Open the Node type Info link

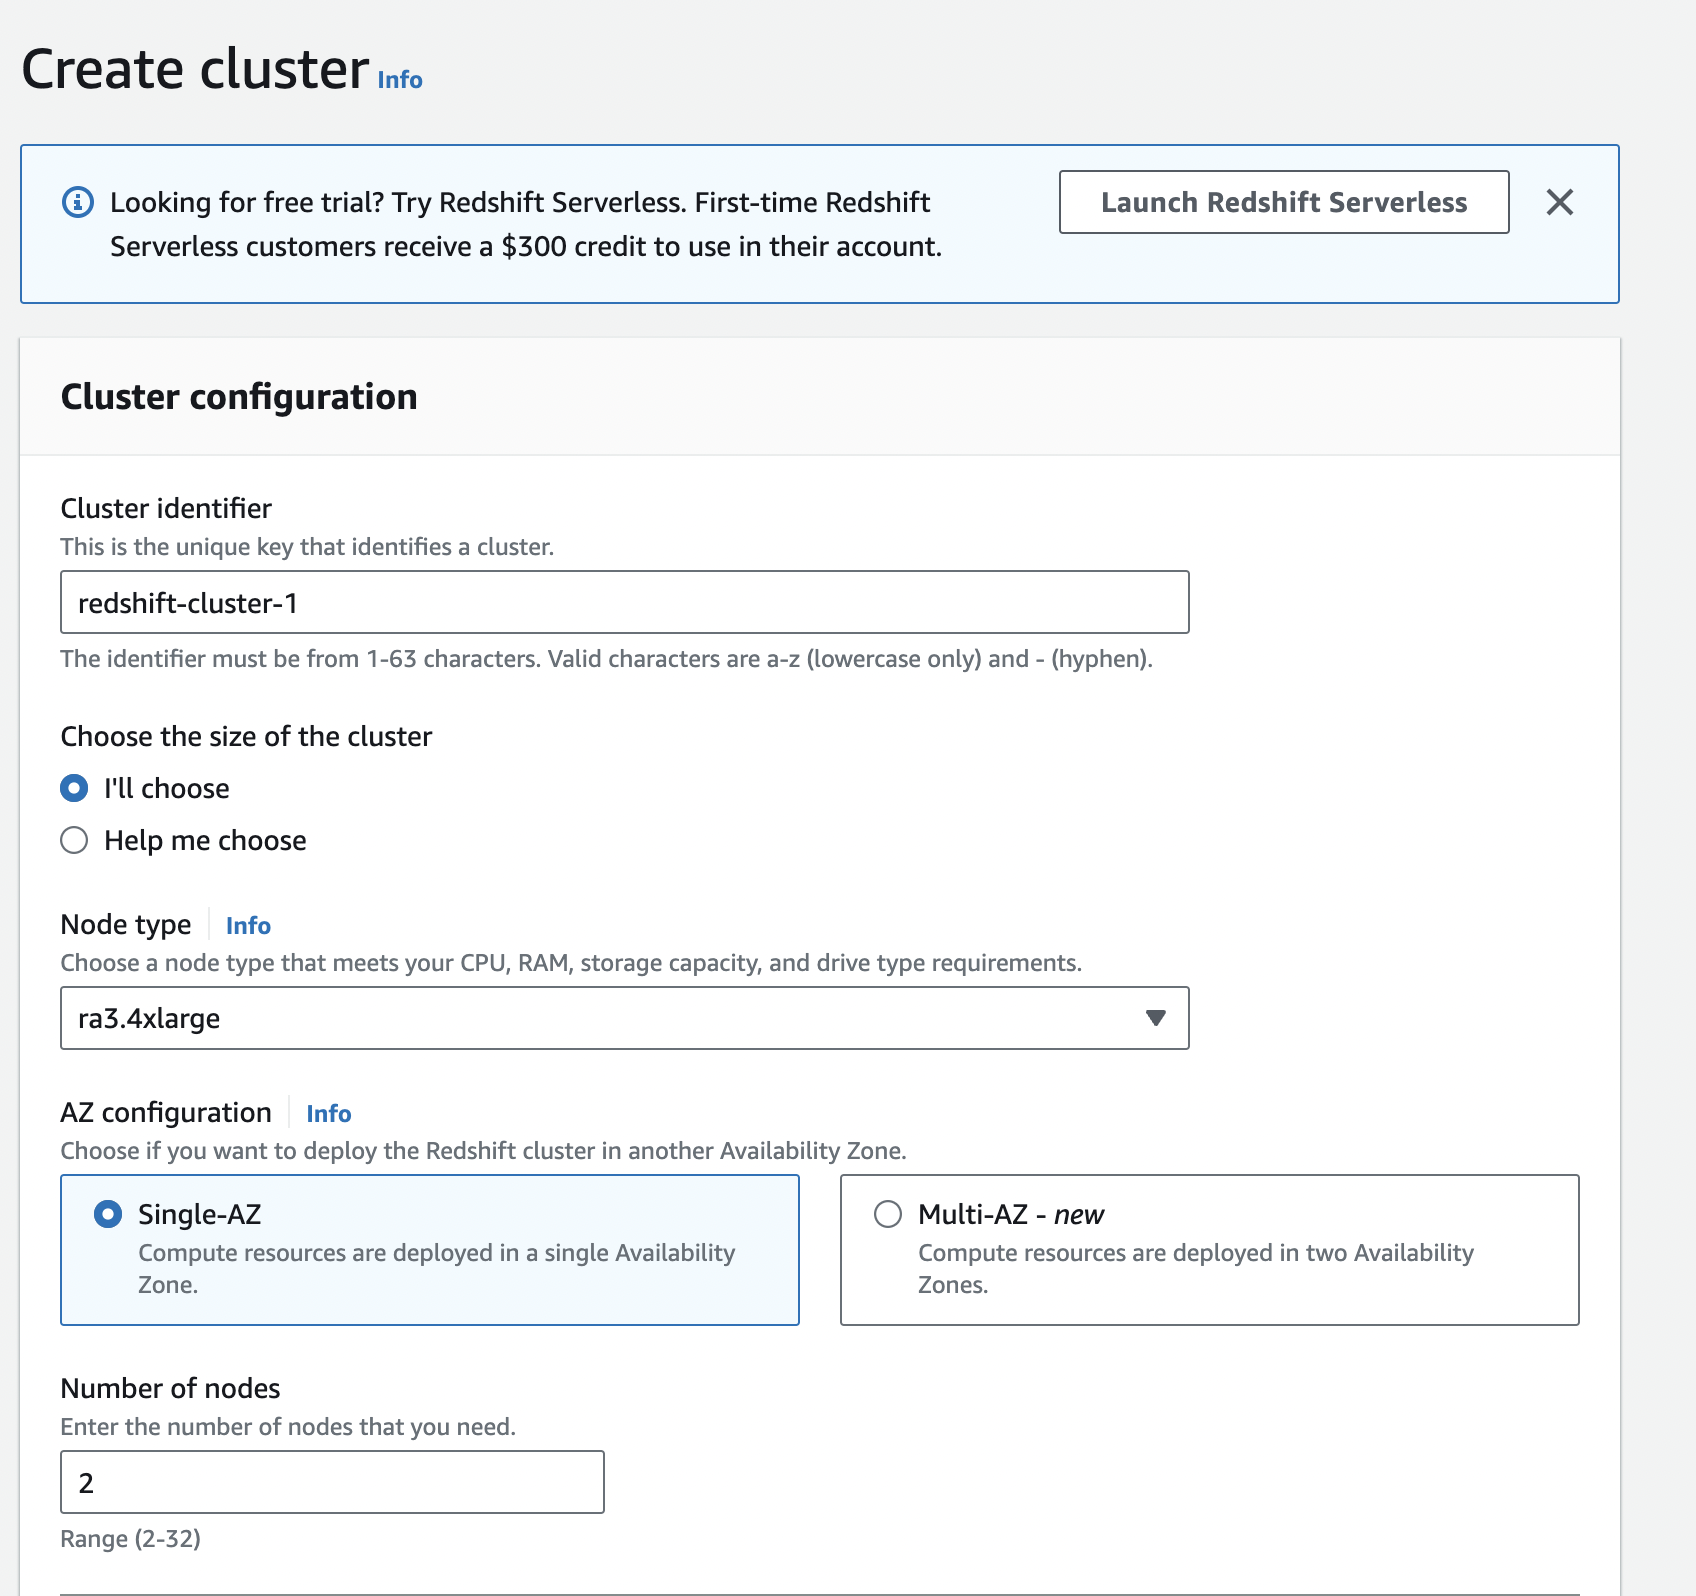pos(248,925)
